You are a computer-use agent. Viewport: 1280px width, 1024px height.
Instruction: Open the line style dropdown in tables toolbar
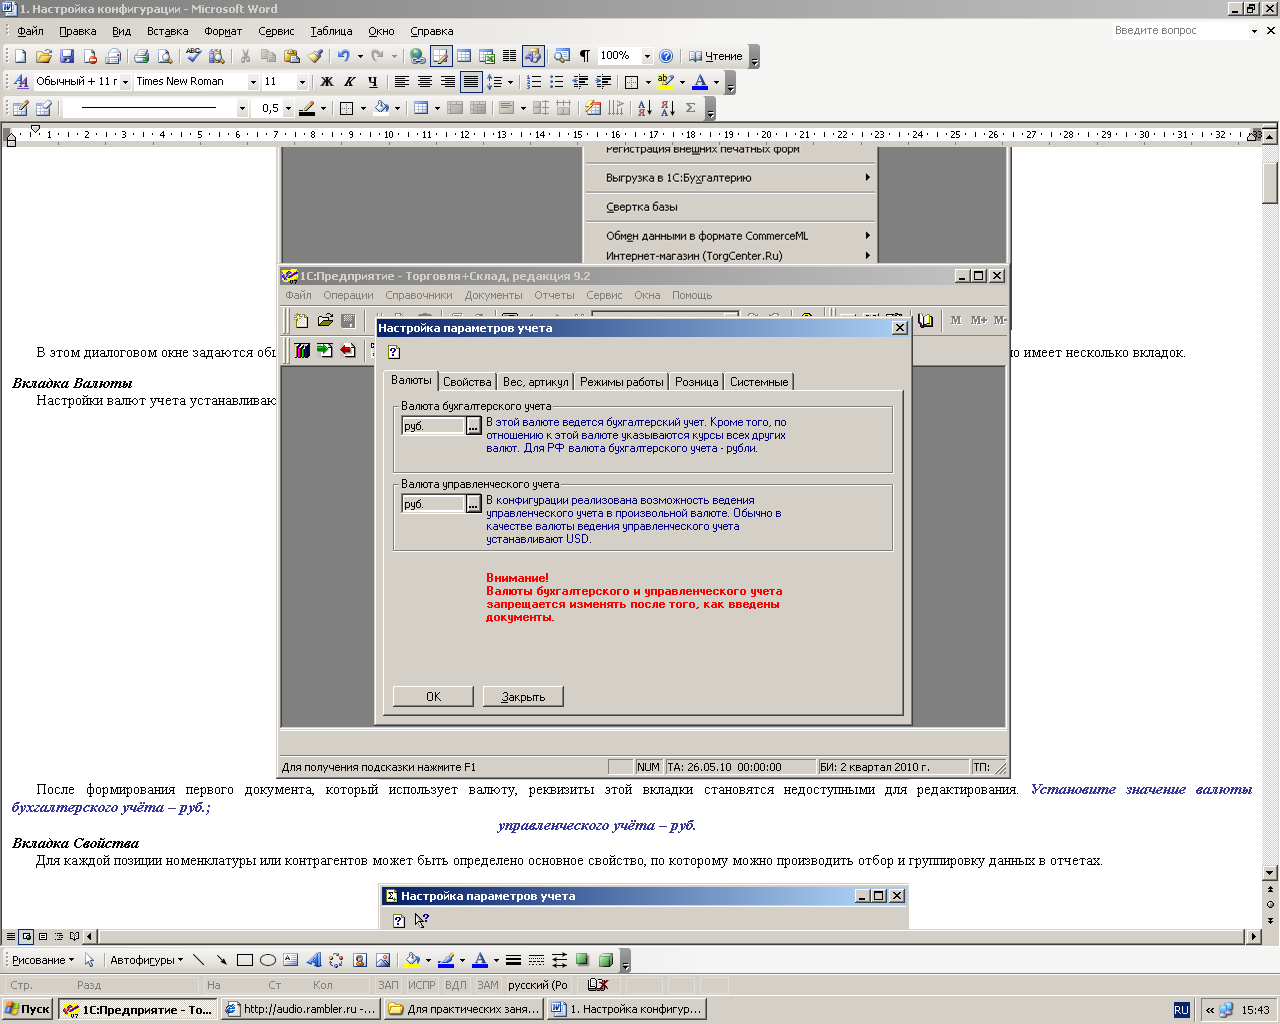coord(242,108)
